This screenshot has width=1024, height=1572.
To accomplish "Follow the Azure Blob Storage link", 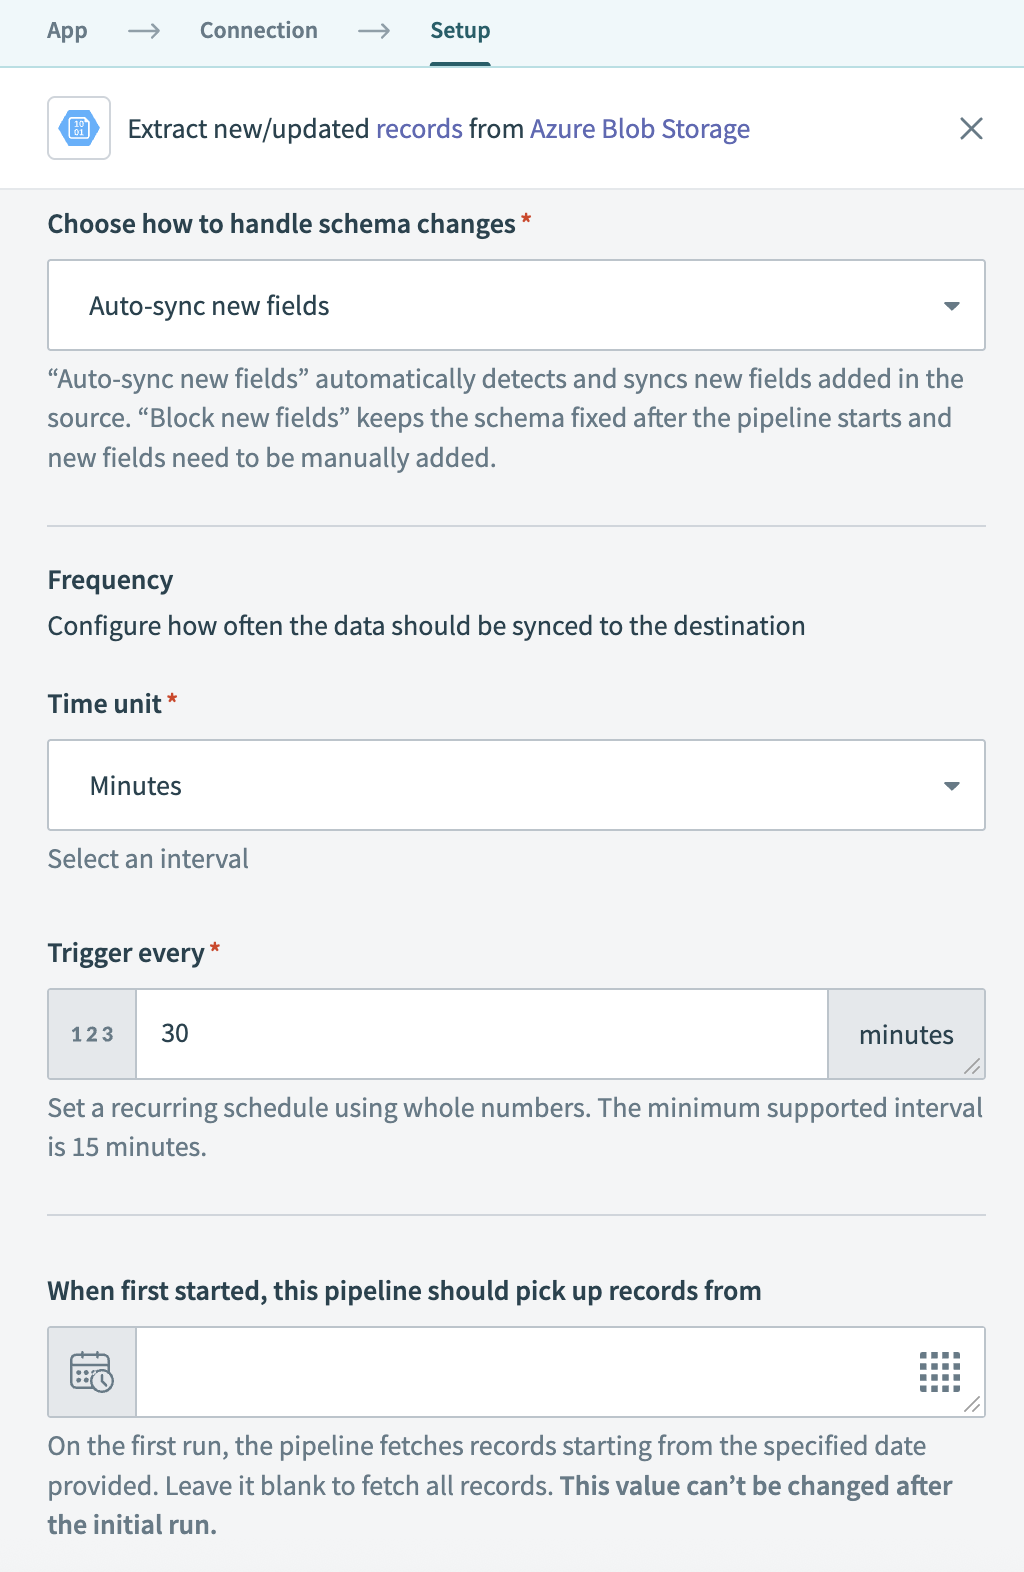I will 640,128.
